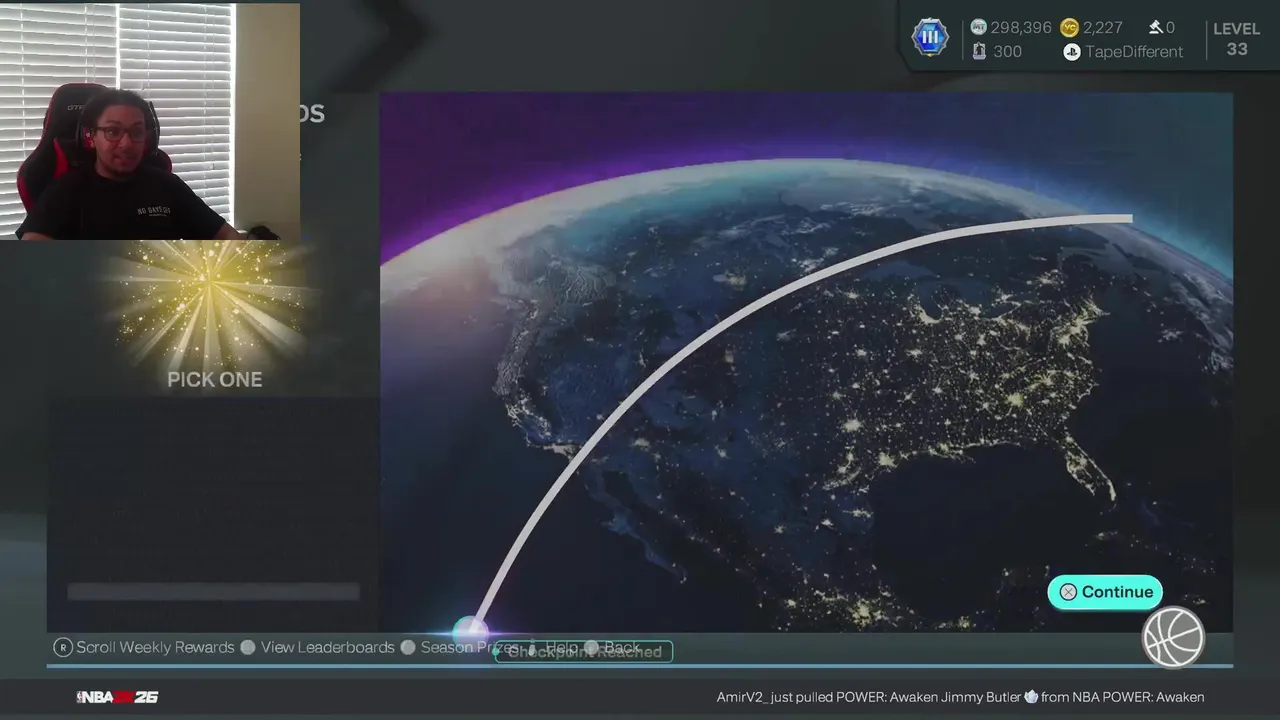This screenshot has height=720, width=1280.
Task: Click the gray bar in reward panel
Action: pos(213,592)
